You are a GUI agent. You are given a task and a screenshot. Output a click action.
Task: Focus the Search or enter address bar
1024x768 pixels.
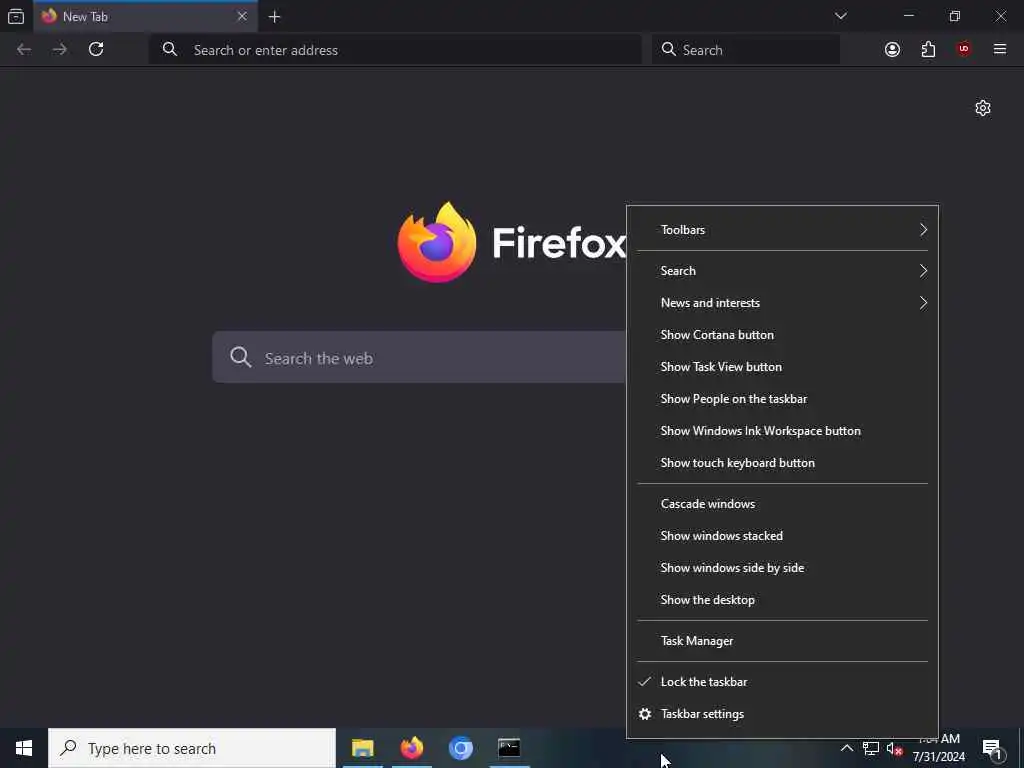(395, 50)
